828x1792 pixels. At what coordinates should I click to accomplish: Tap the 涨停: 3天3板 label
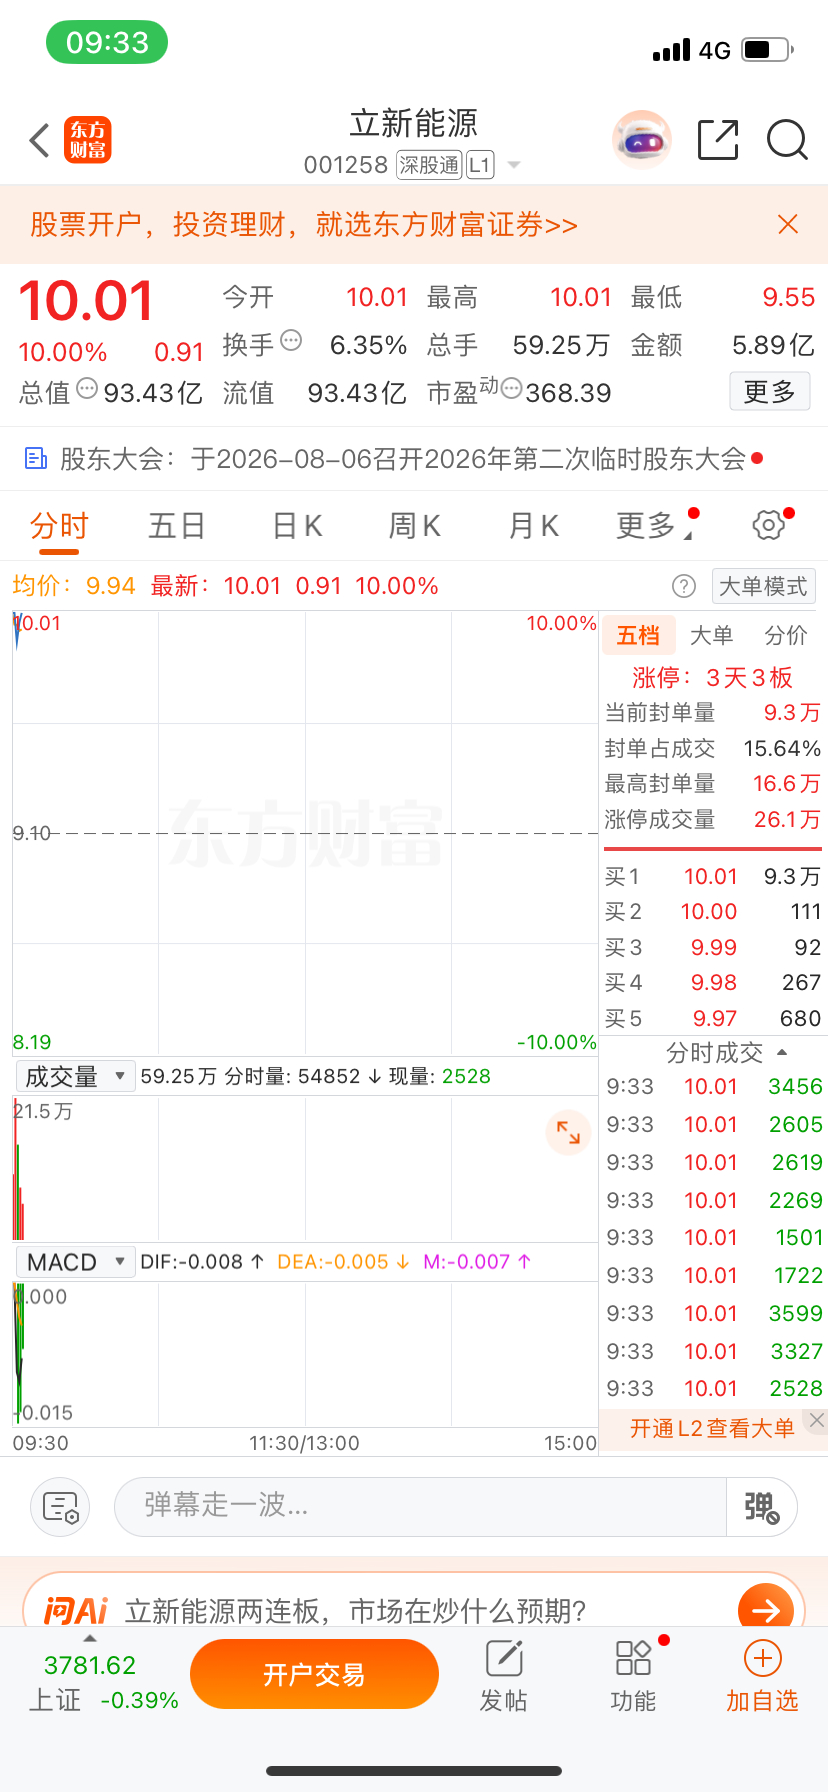click(712, 678)
